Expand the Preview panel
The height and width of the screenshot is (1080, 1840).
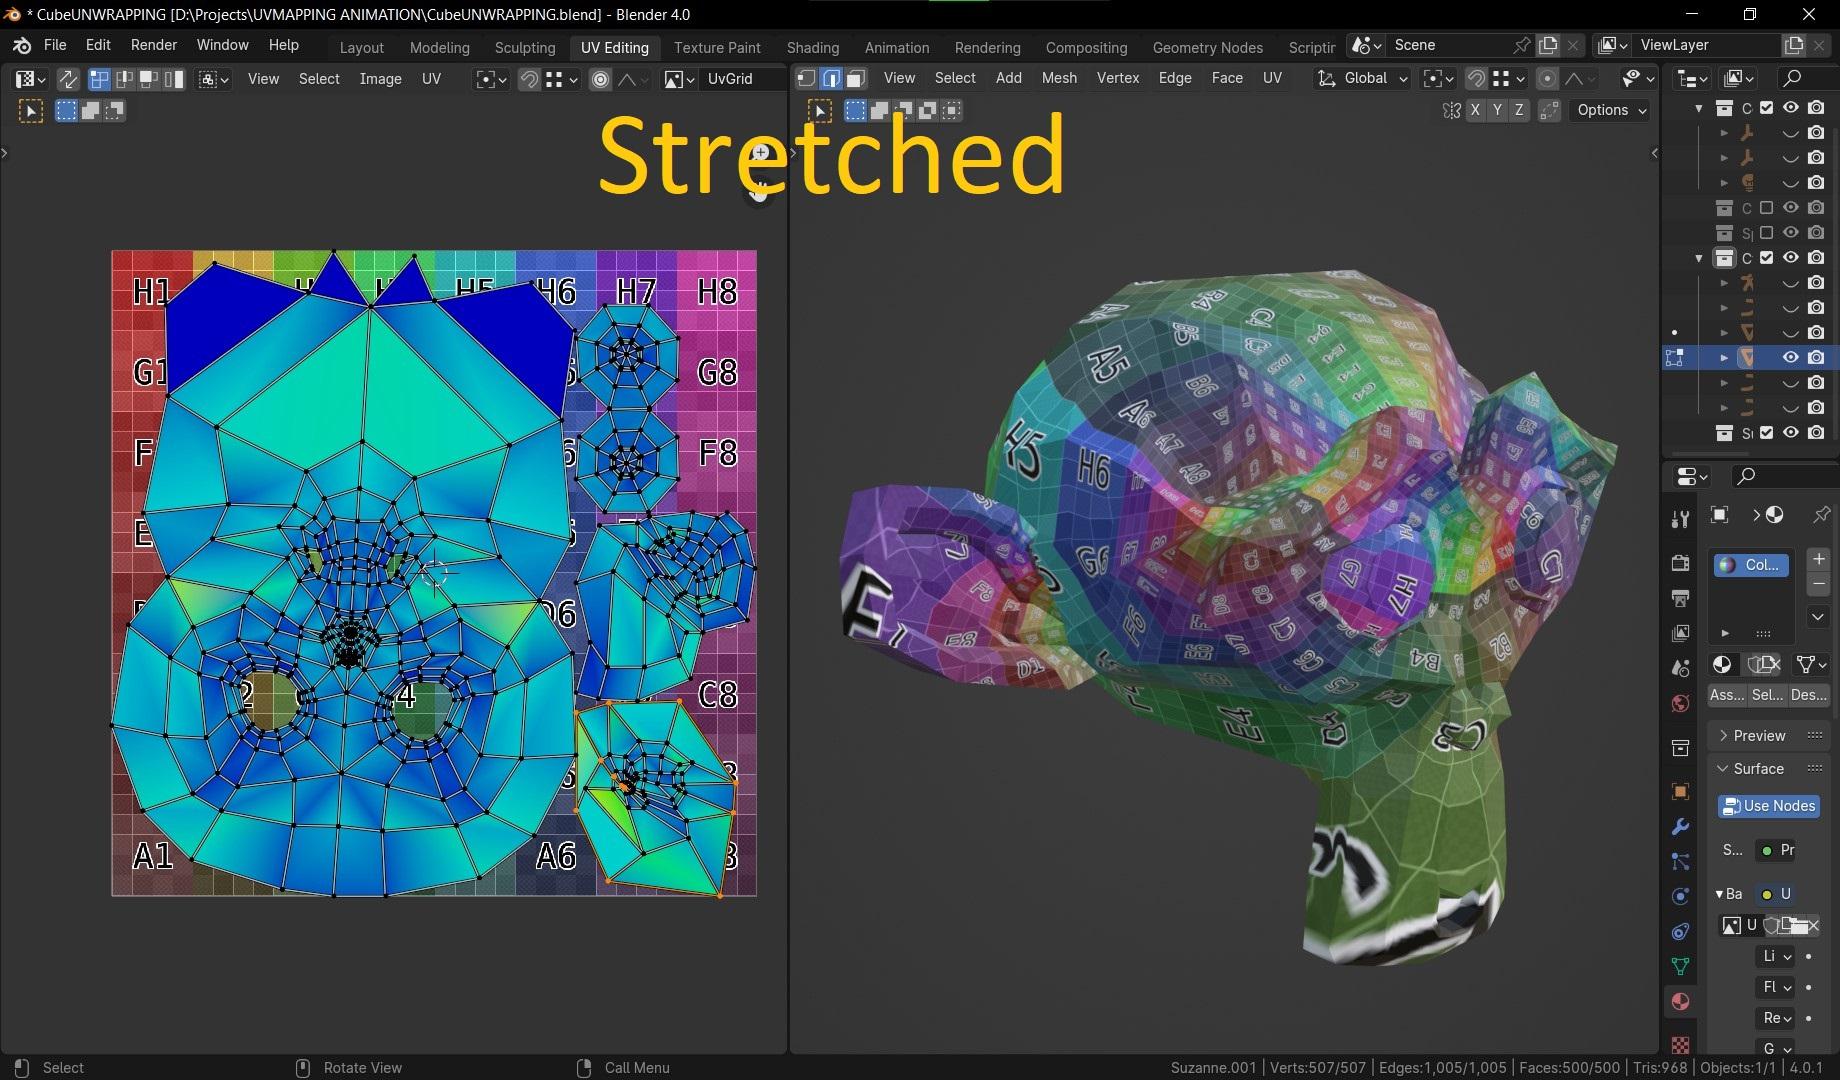tap(1758, 736)
